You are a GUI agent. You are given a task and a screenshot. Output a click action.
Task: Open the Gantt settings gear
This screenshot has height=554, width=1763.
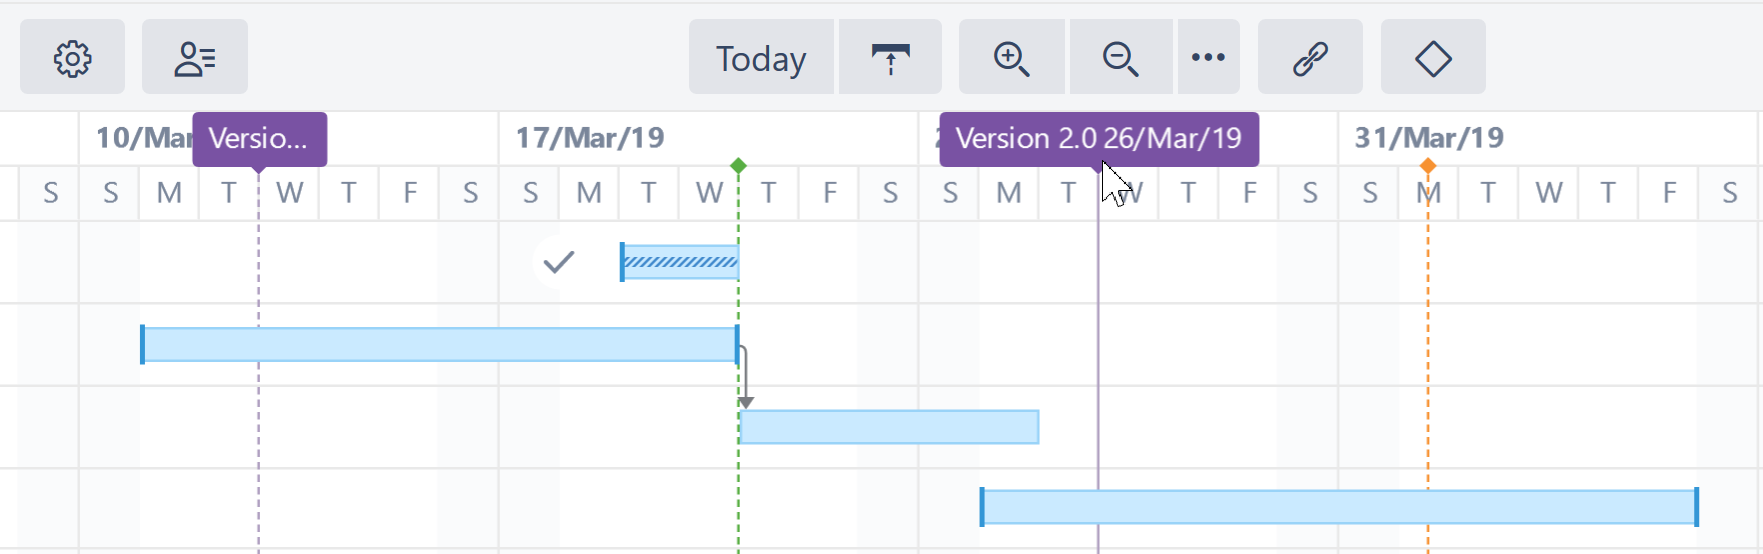[x=72, y=58]
